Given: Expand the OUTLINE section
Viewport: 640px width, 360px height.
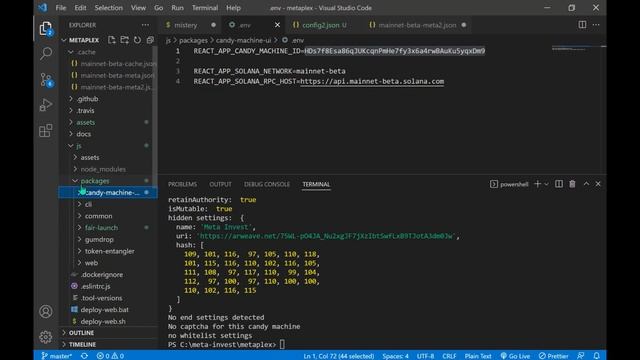Looking at the screenshot, I should click(x=81, y=333).
